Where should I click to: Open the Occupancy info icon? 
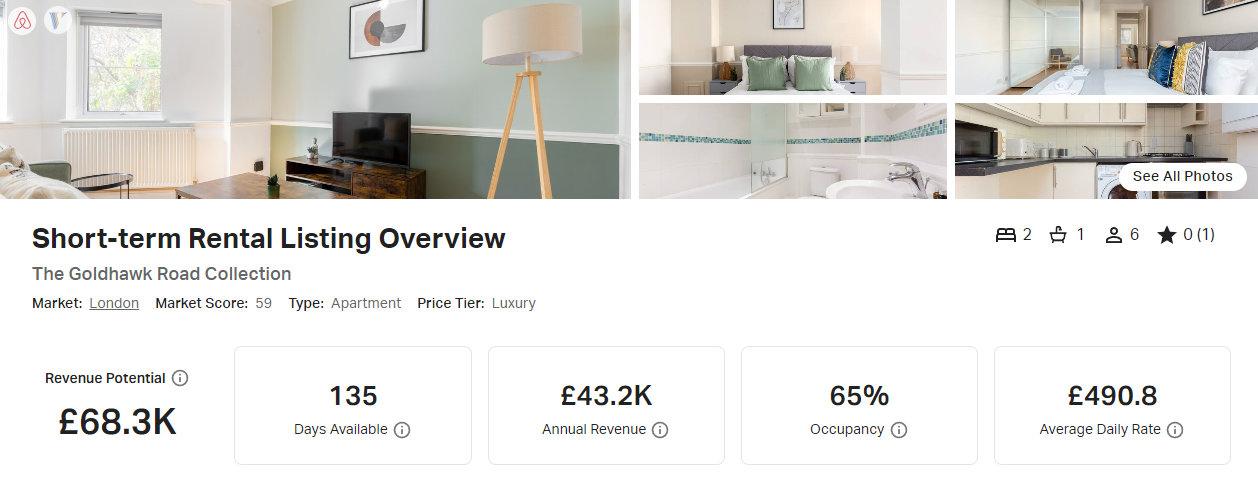[899, 430]
